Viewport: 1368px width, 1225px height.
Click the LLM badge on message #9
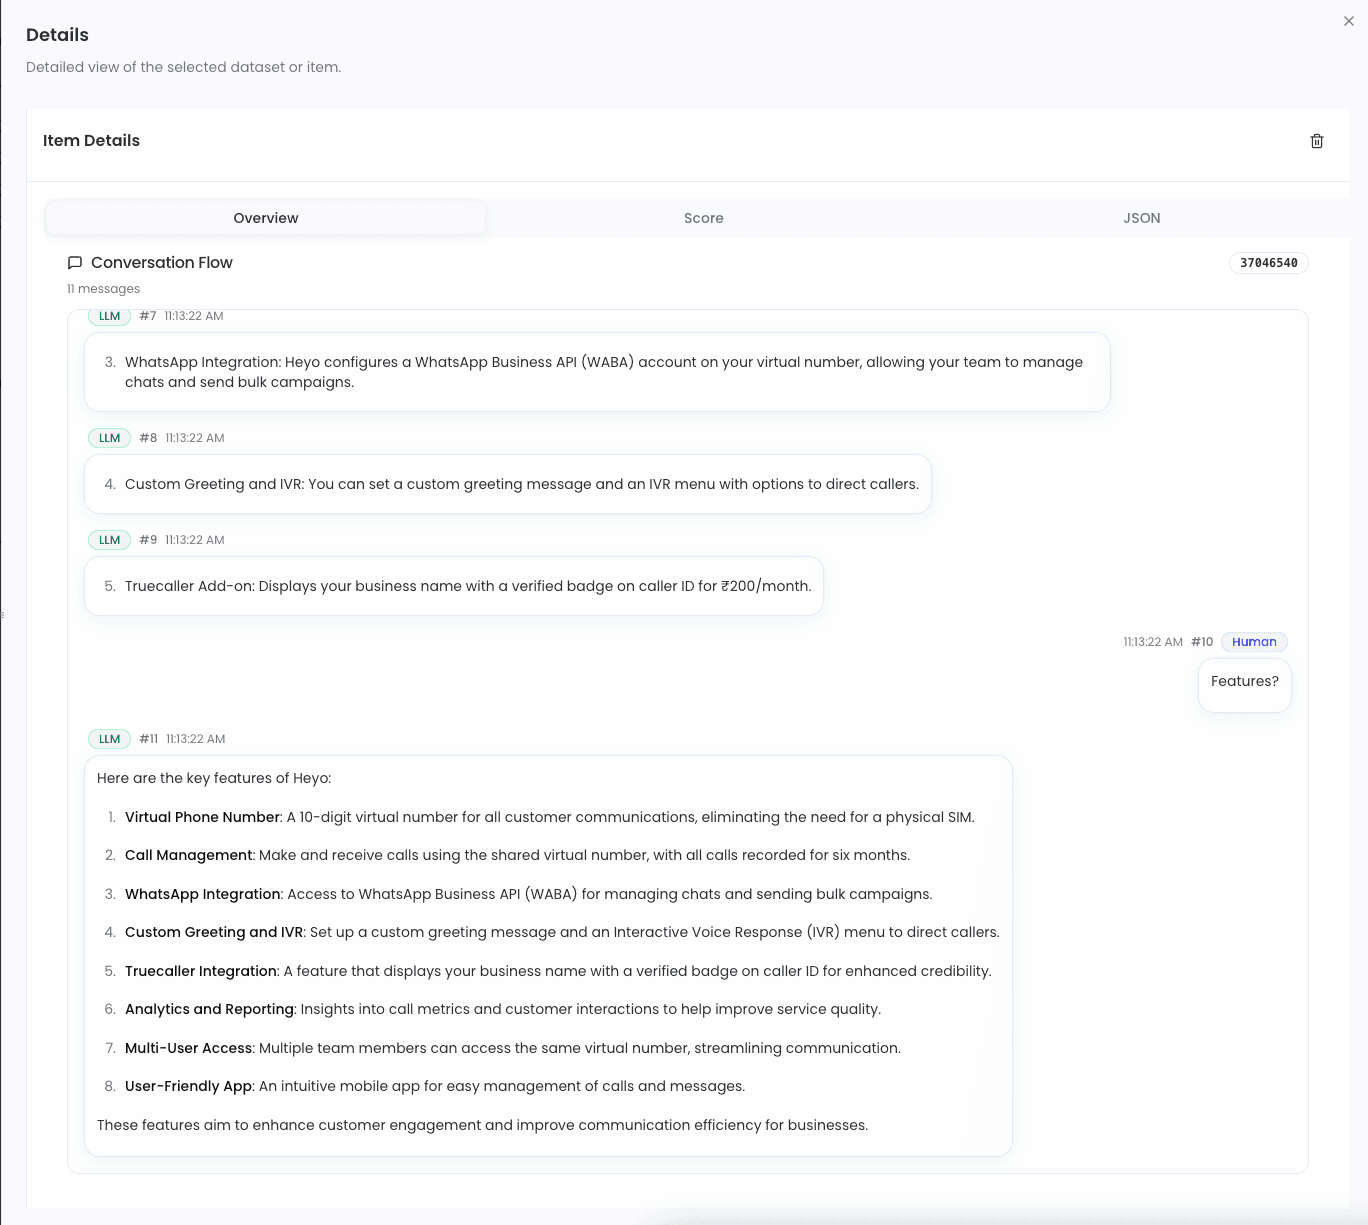coord(109,539)
